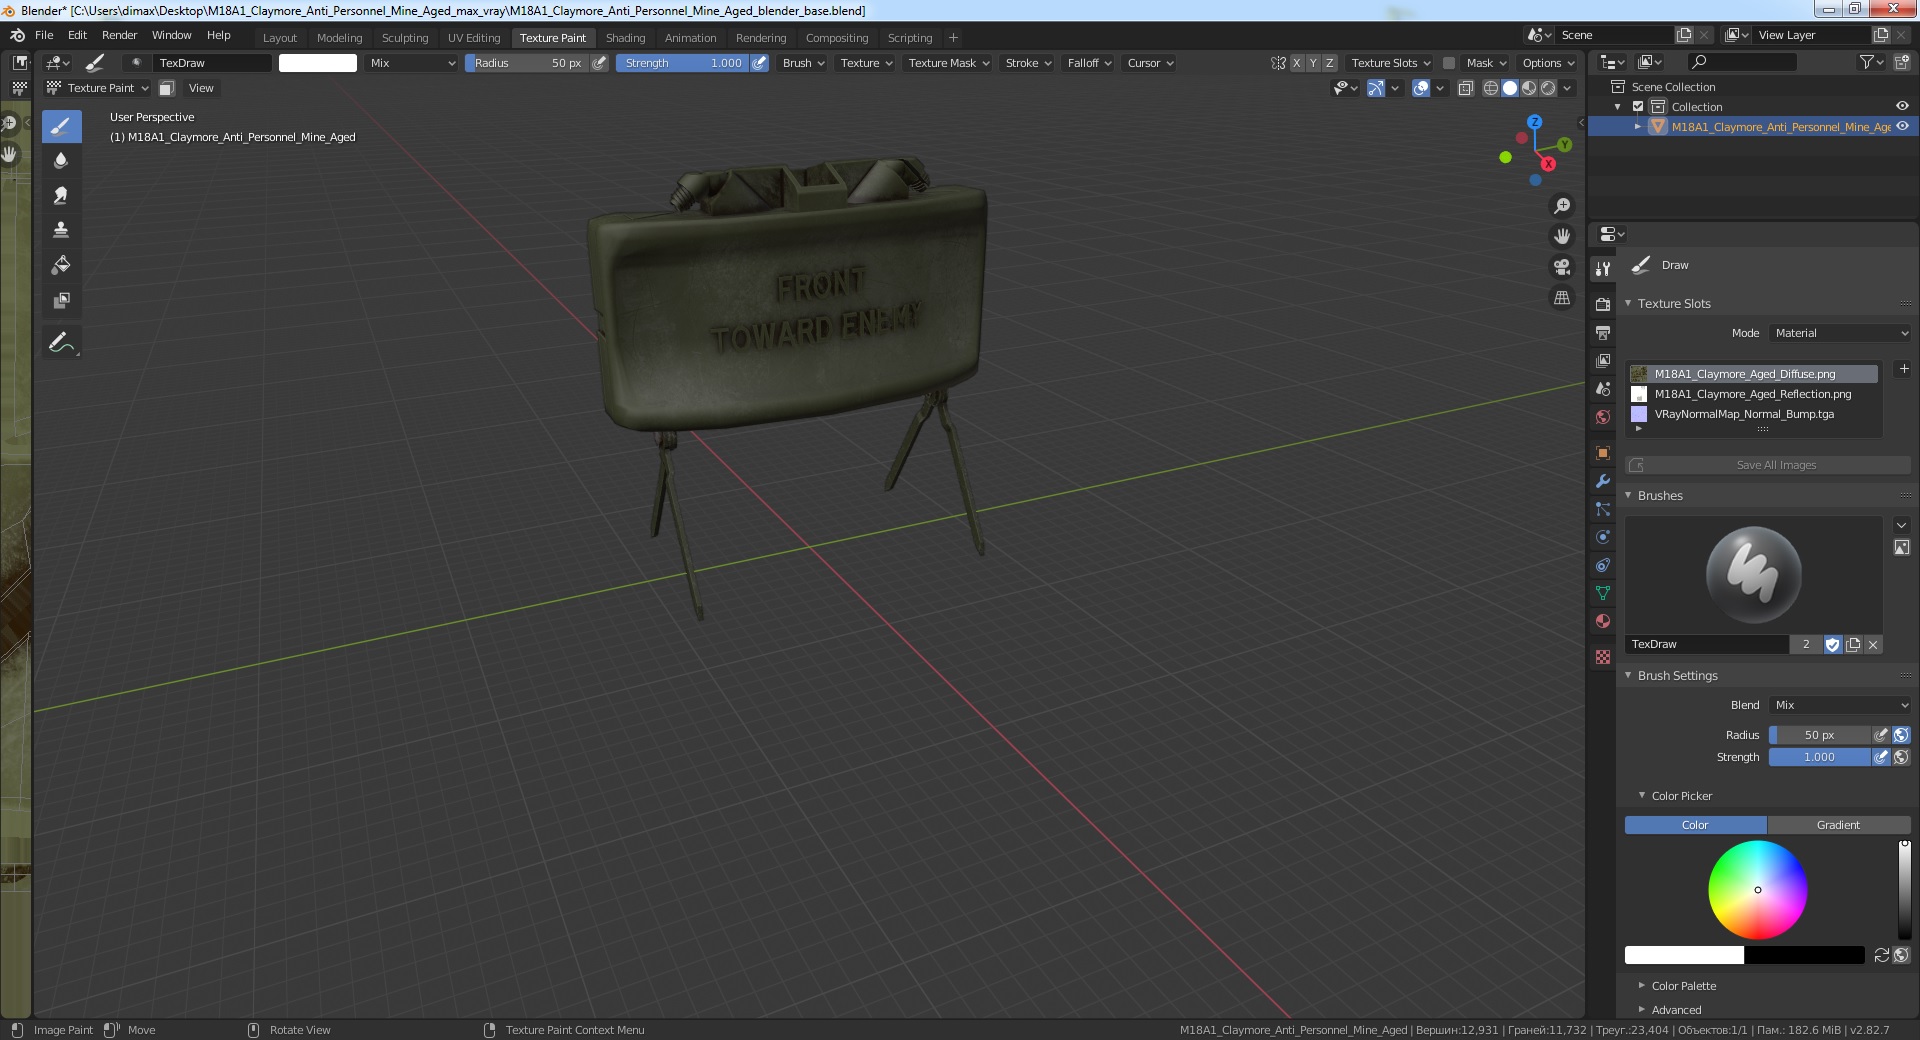Screen dimensions: 1920x1040
Task: Open the Brush header dropdown
Action: click(803, 63)
